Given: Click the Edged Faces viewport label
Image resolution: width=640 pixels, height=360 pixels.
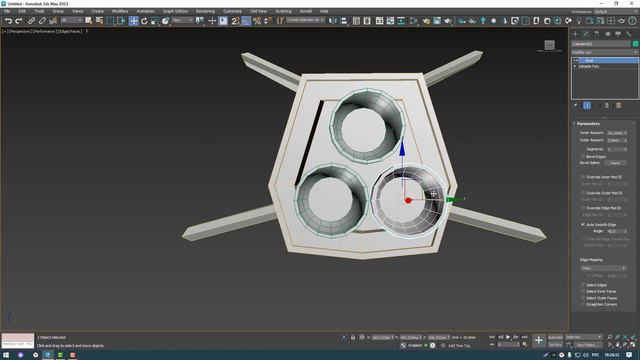Looking at the screenshot, I should 70,31.
